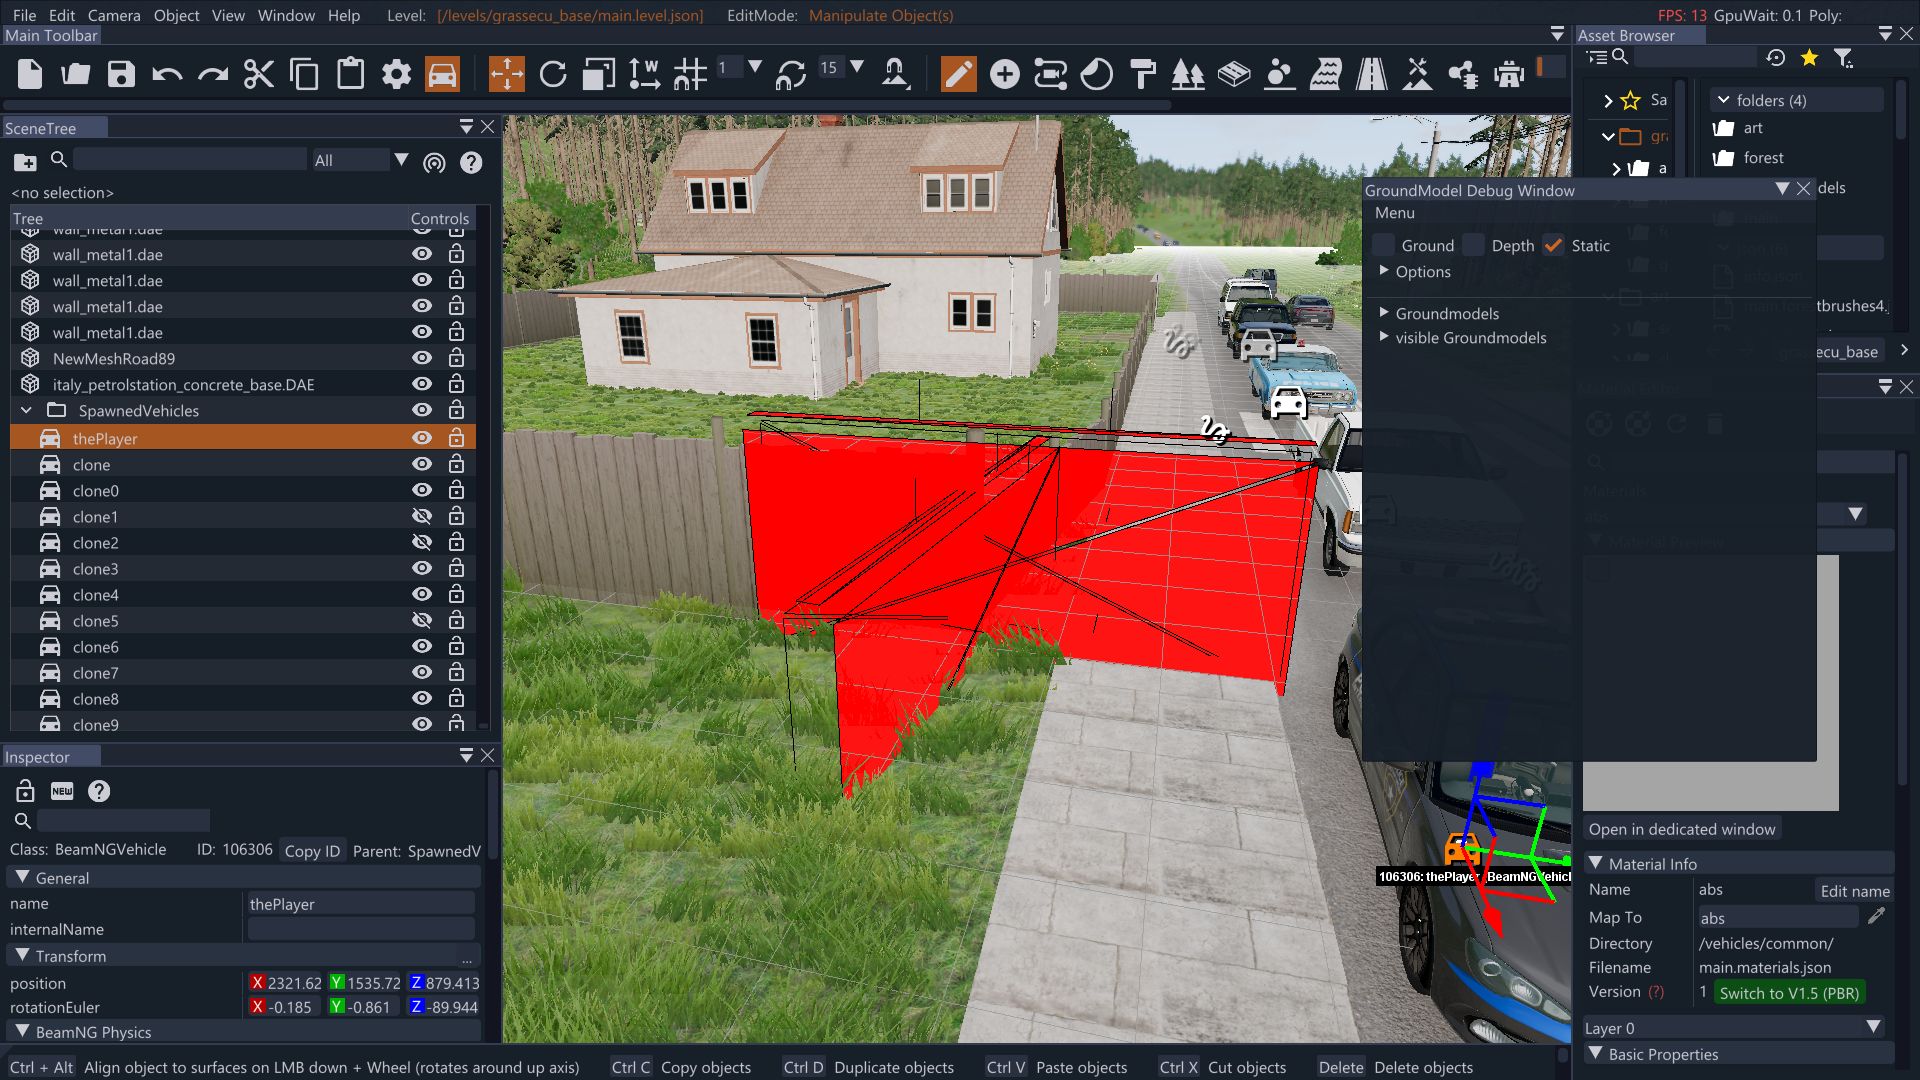
Task: Click Switch to V1.5 (PBR) button
Action: (x=1788, y=993)
